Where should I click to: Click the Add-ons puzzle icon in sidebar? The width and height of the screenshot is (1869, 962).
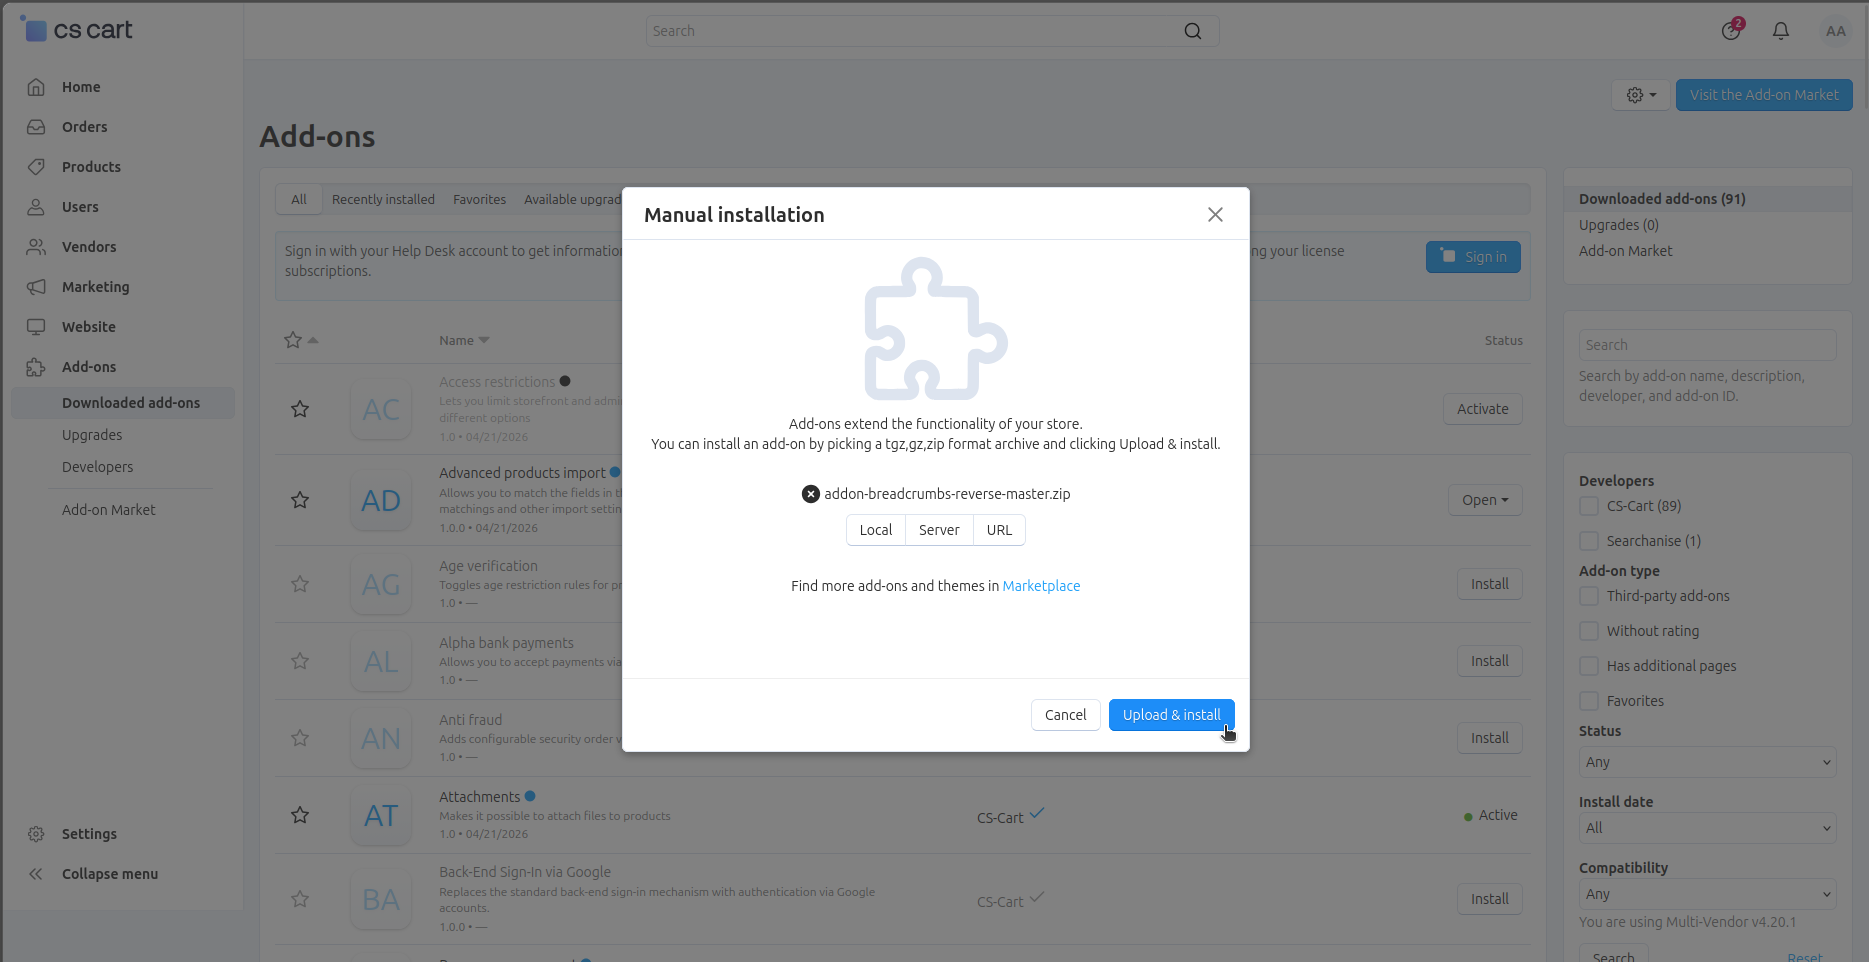point(36,367)
